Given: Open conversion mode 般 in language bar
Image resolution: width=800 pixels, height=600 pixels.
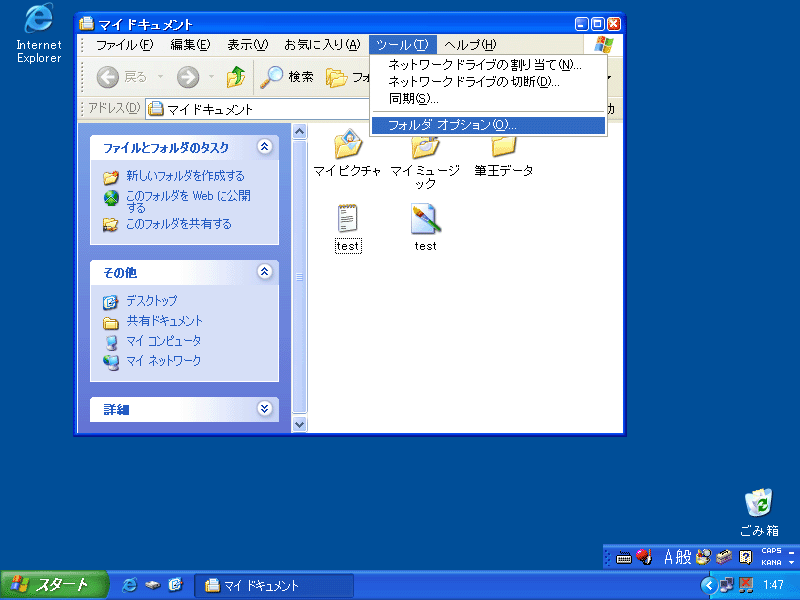Looking at the screenshot, I should [x=683, y=557].
